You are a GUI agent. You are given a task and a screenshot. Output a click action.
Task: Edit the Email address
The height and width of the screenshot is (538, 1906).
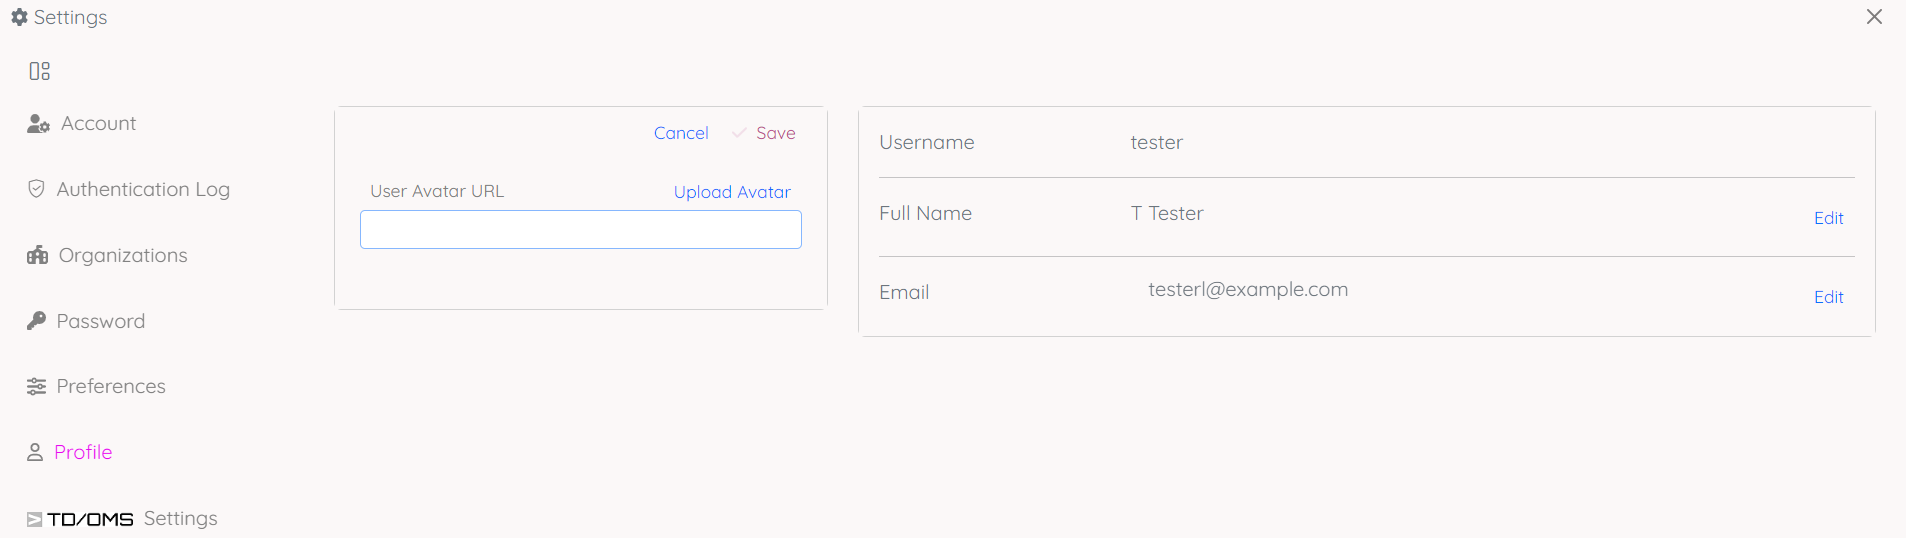[x=1828, y=297]
